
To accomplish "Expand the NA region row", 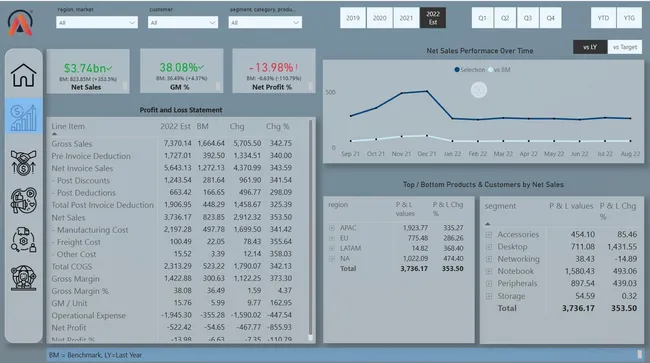I will tap(332, 259).
